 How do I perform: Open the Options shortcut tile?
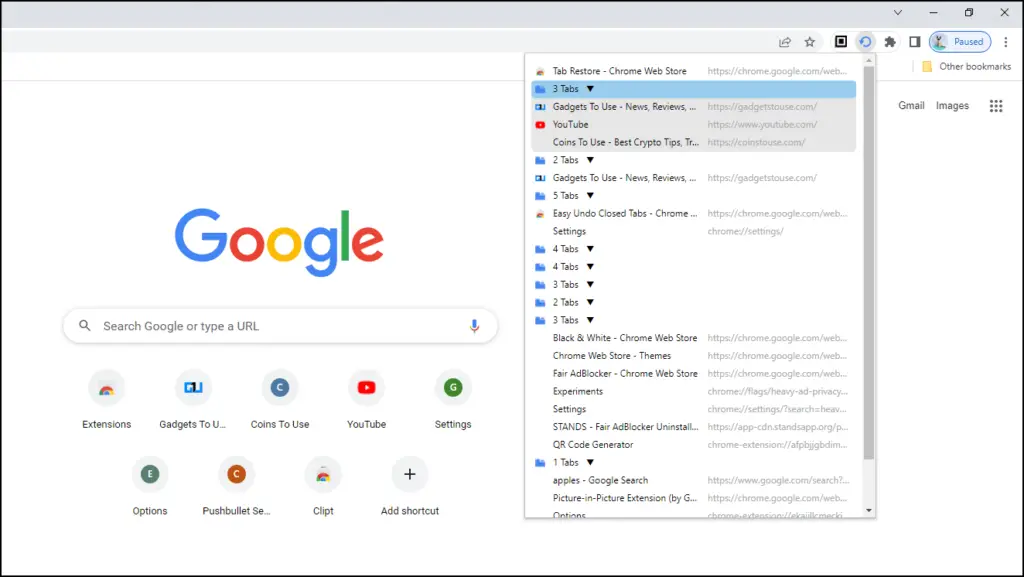click(x=150, y=486)
